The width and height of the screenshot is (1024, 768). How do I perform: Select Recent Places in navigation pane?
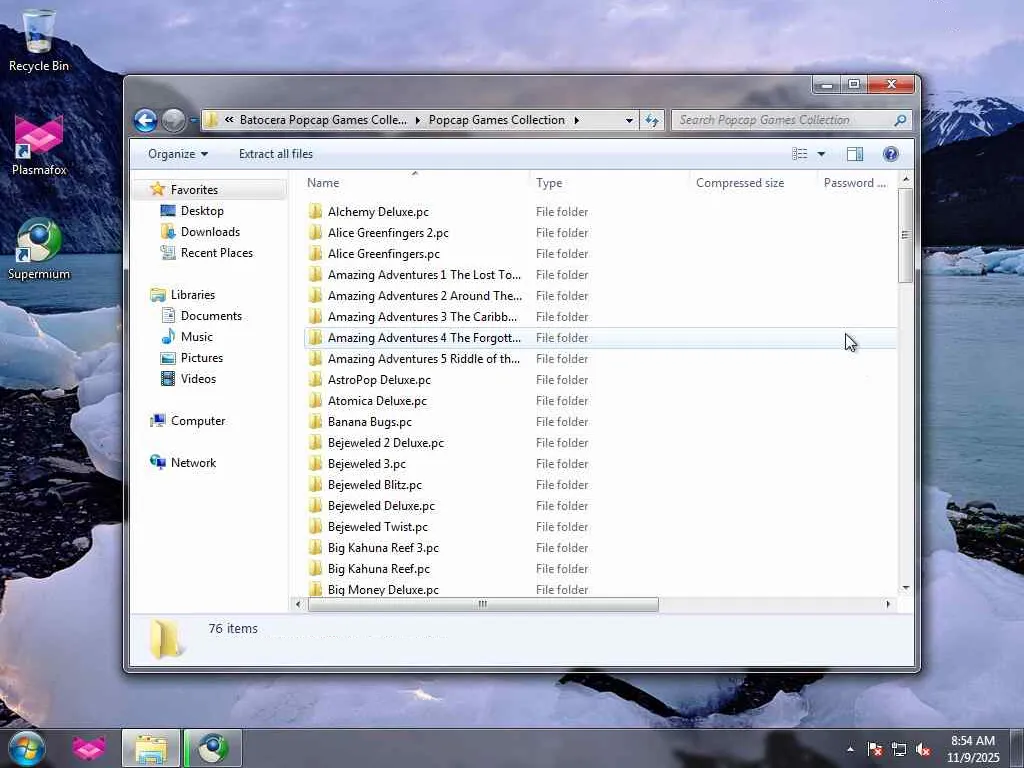pyautogui.click(x=216, y=252)
